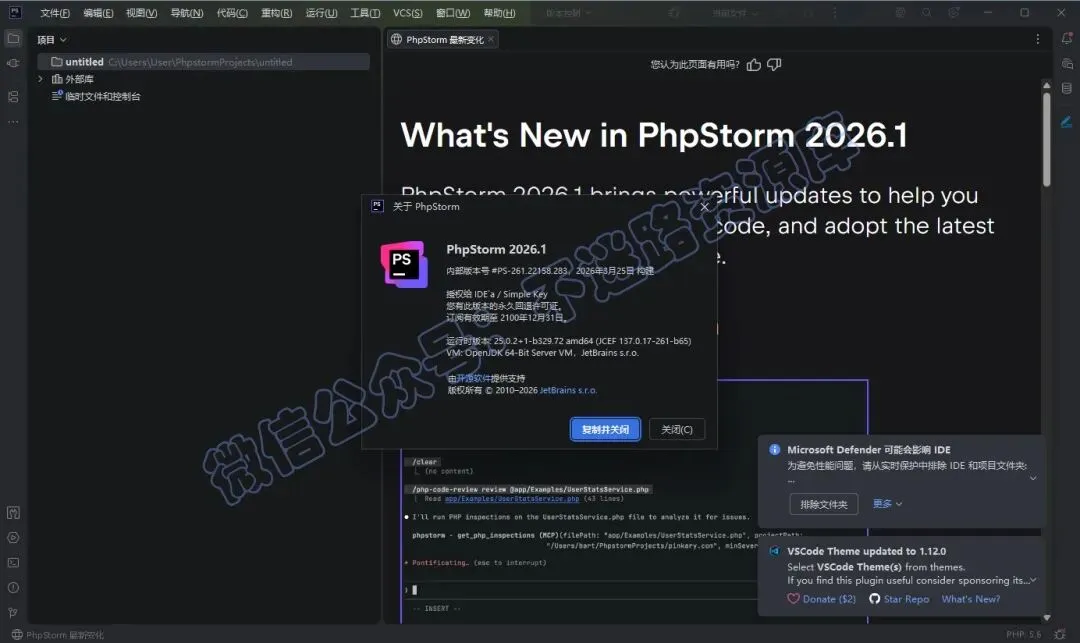This screenshot has height=643, width=1080.
Task: Click the PhpStorm logo in title bar
Action: [x=14, y=12]
